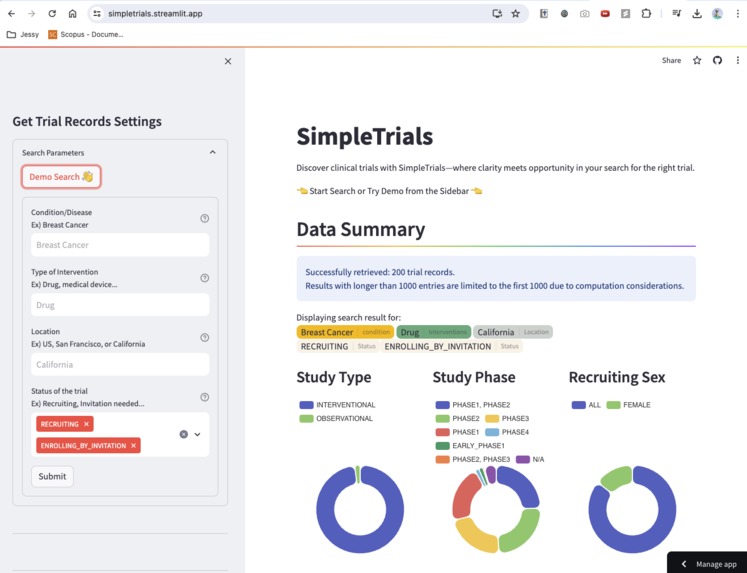
Task: Open the Chrome three-dot menu
Action: 737,14
